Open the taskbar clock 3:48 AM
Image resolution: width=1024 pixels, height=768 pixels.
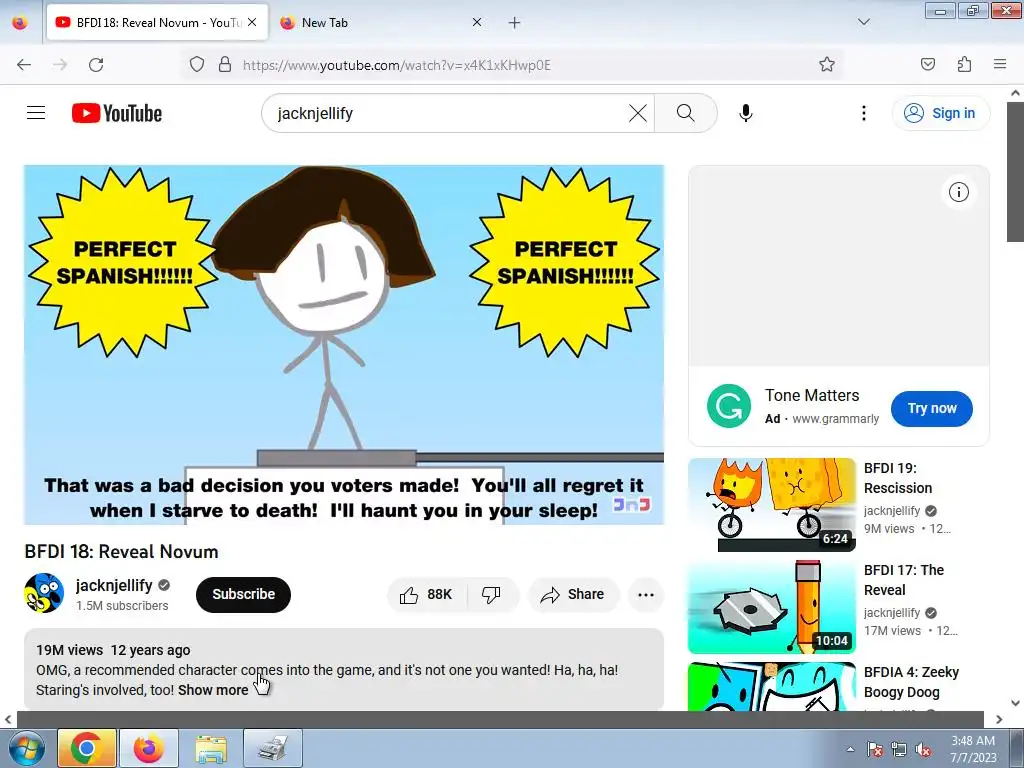pos(973,748)
